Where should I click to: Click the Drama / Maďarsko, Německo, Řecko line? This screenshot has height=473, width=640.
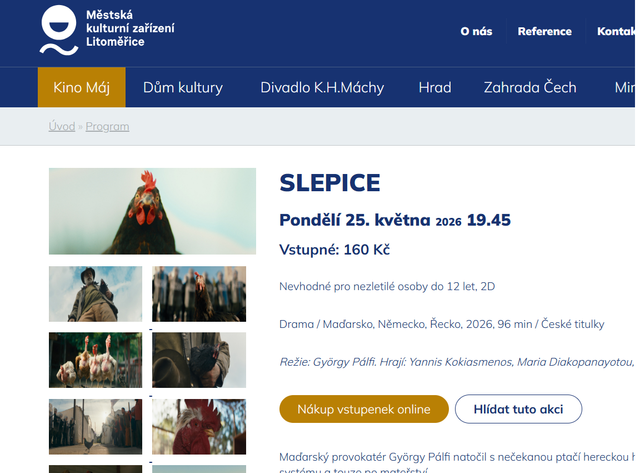pyautogui.click(x=442, y=324)
